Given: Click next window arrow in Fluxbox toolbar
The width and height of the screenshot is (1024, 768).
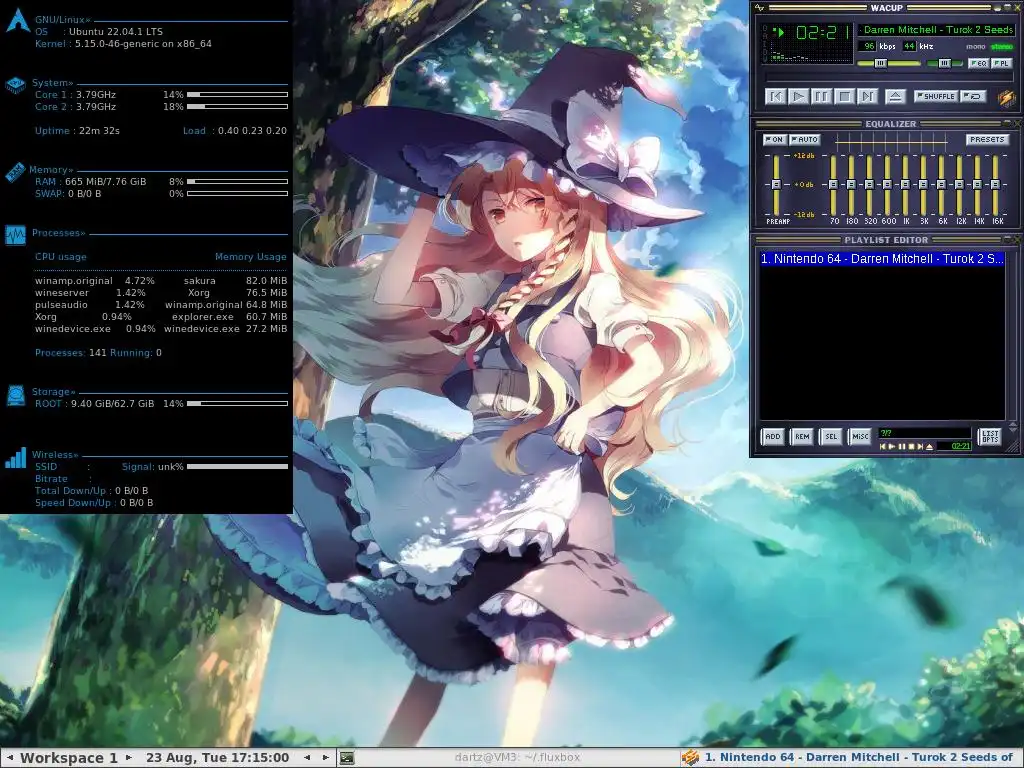Looking at the screenshot, I should click(326, 758).
